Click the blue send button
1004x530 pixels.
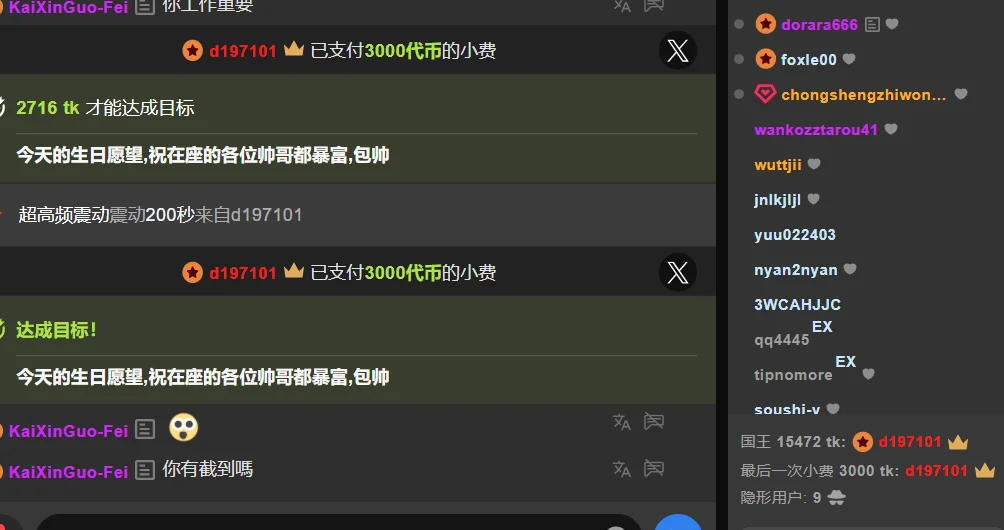[x=677, y=522]
